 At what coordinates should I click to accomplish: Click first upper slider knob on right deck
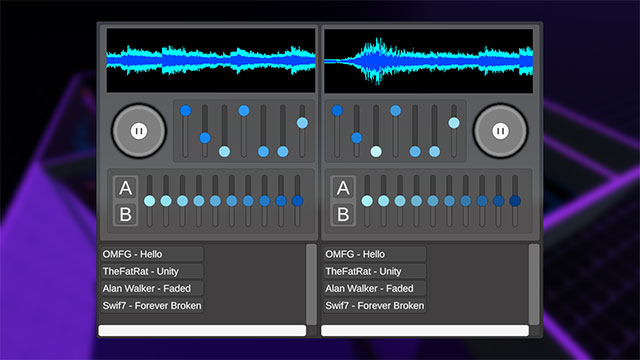[x=337, y=111]
